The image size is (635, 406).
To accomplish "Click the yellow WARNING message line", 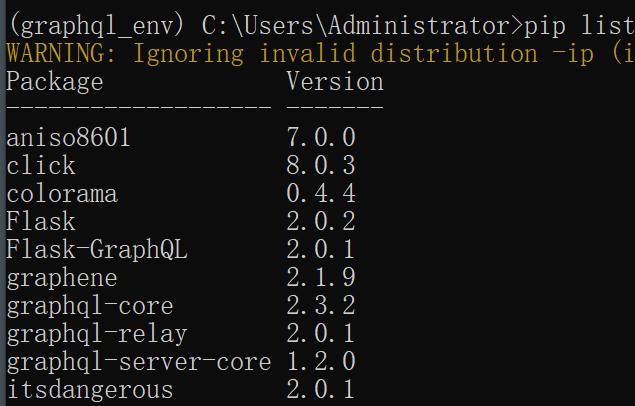I will coord(321,54).
